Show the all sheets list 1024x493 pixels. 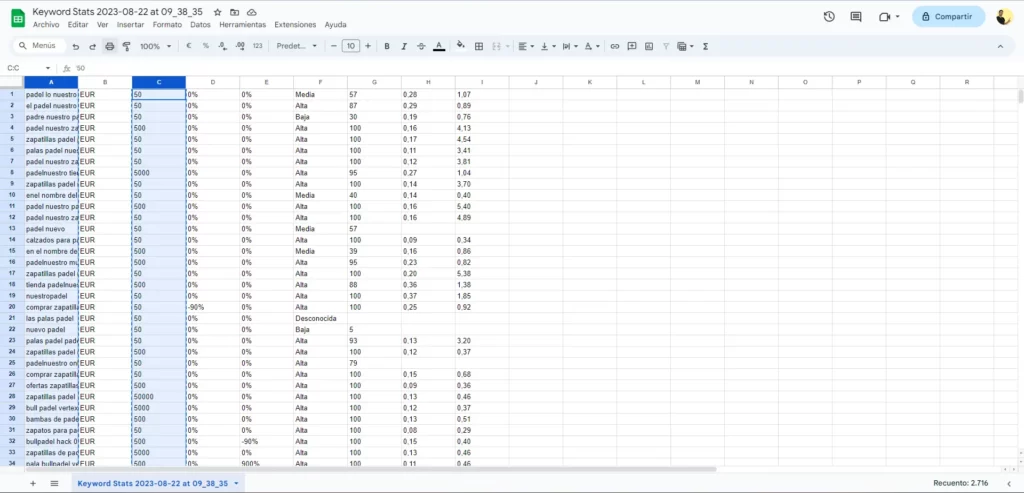tap(54, 483)
